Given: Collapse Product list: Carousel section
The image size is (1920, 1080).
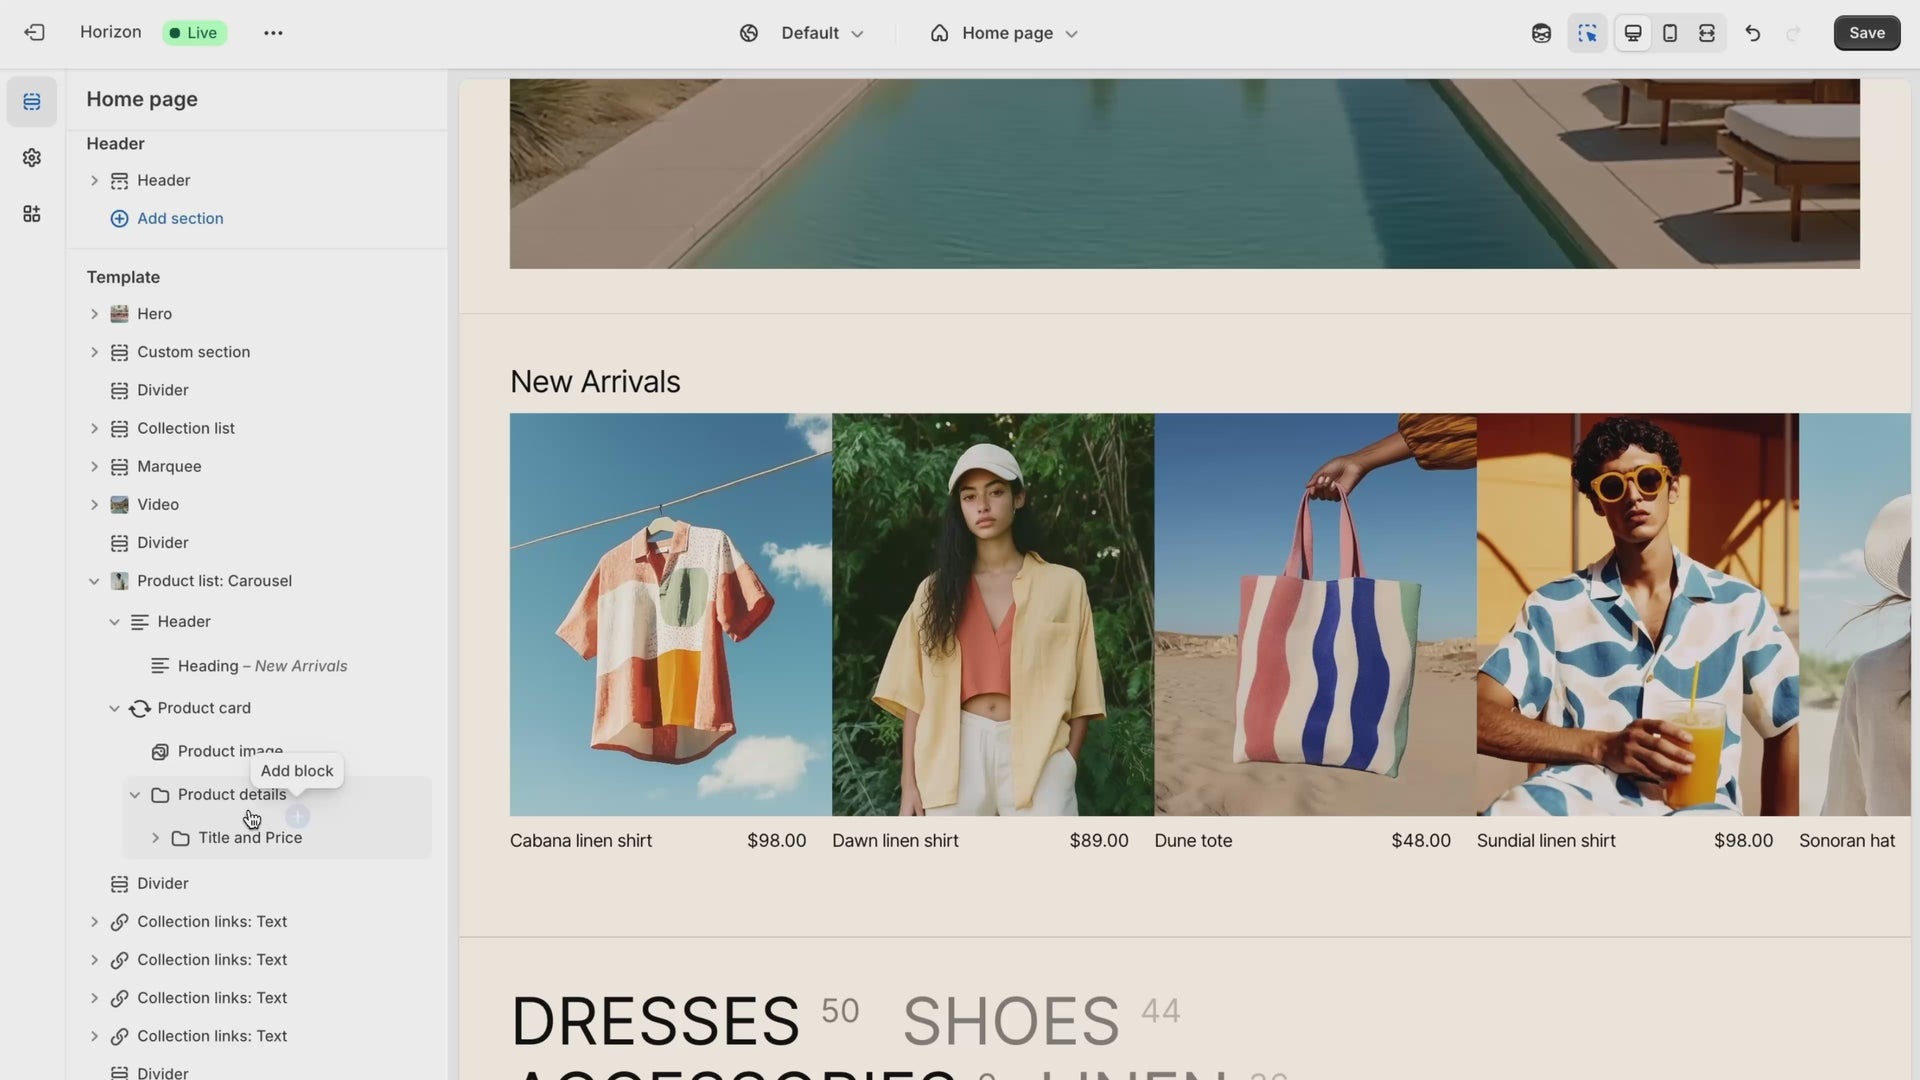Looking at the screenshot, I should coord(94,581).
